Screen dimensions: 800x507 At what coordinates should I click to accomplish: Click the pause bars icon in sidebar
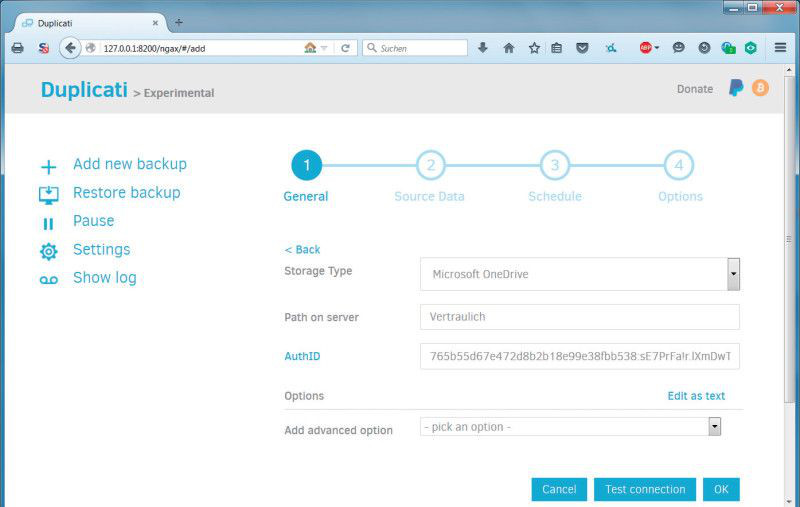pyautogui.click(x=48, y=224)
